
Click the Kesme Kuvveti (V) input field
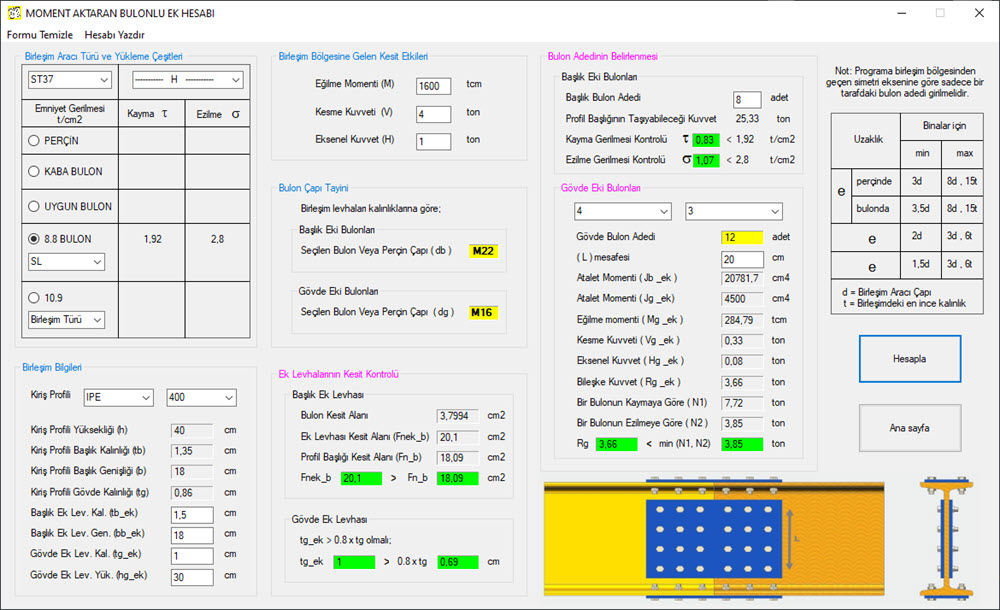434,114
